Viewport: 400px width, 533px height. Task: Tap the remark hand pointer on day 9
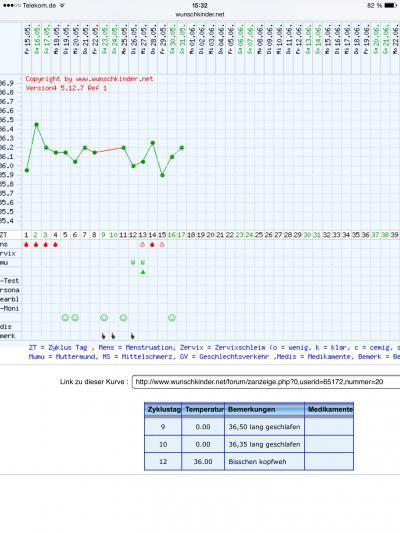pyautogui.click(x=104, y=336)
